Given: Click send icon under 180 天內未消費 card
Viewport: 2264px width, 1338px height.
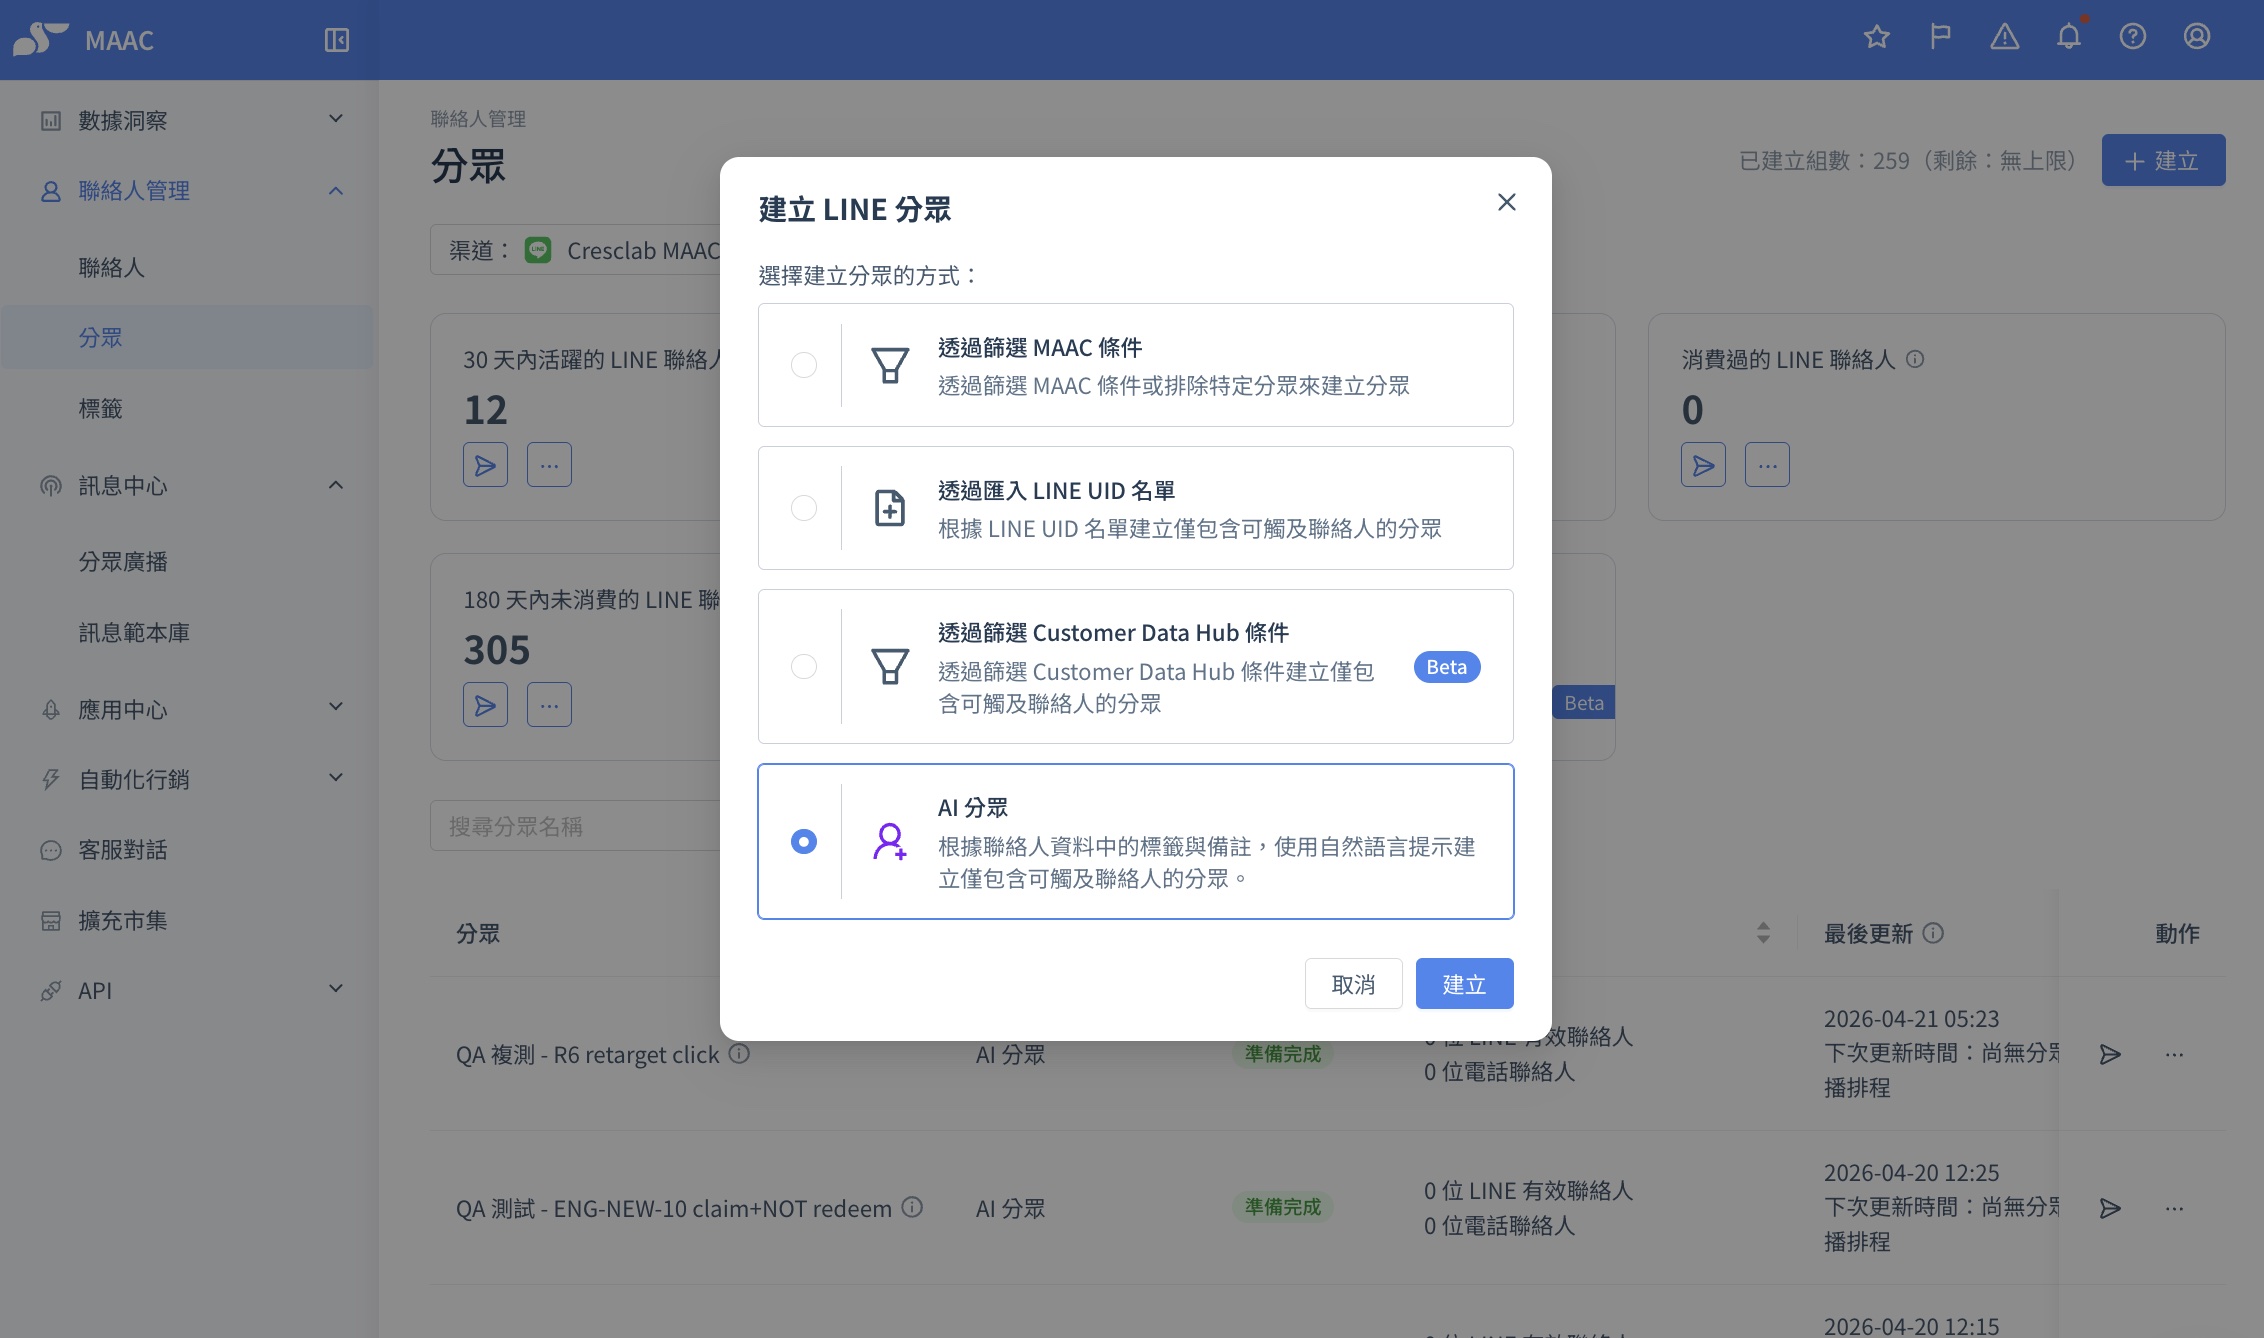Looking at the screenshot, I should coord(485,705).
